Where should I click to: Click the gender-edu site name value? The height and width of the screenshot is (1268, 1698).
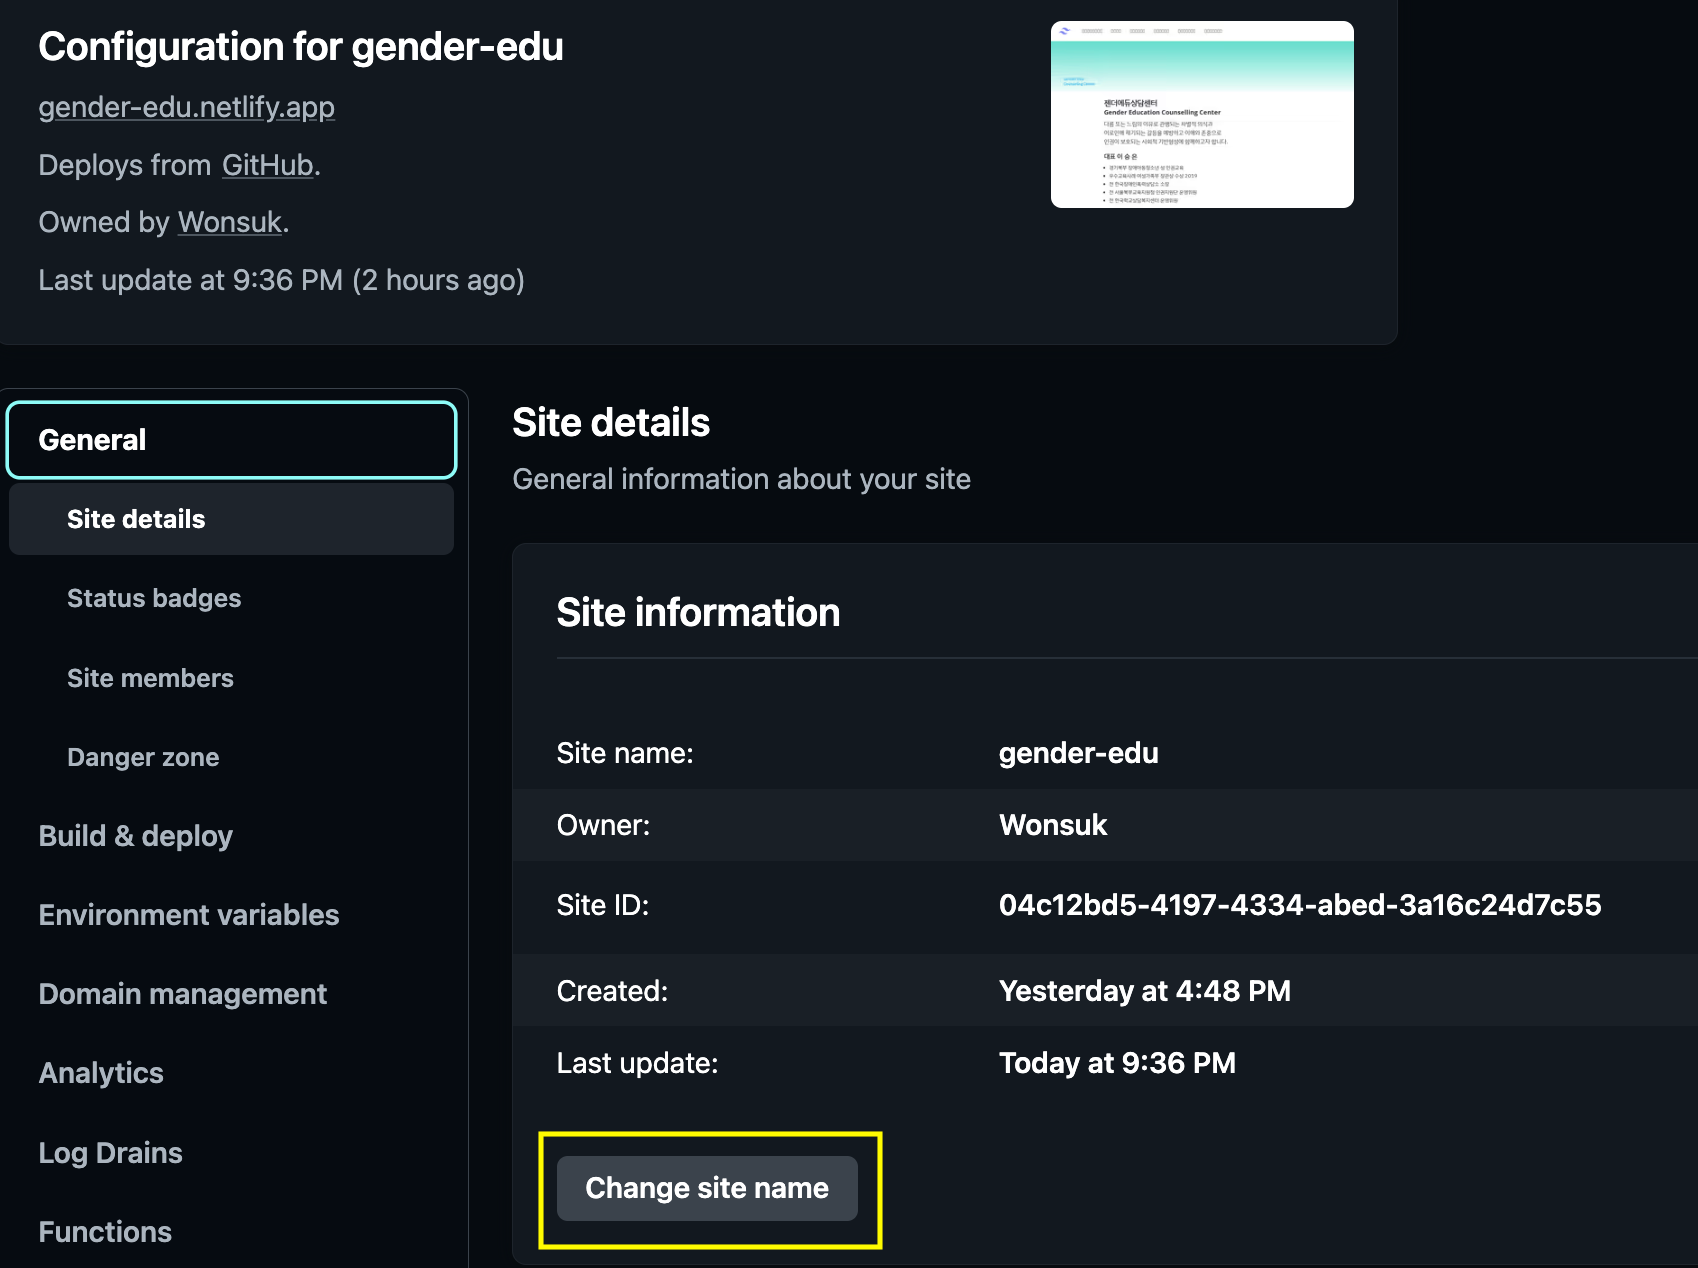[1078, 753]
